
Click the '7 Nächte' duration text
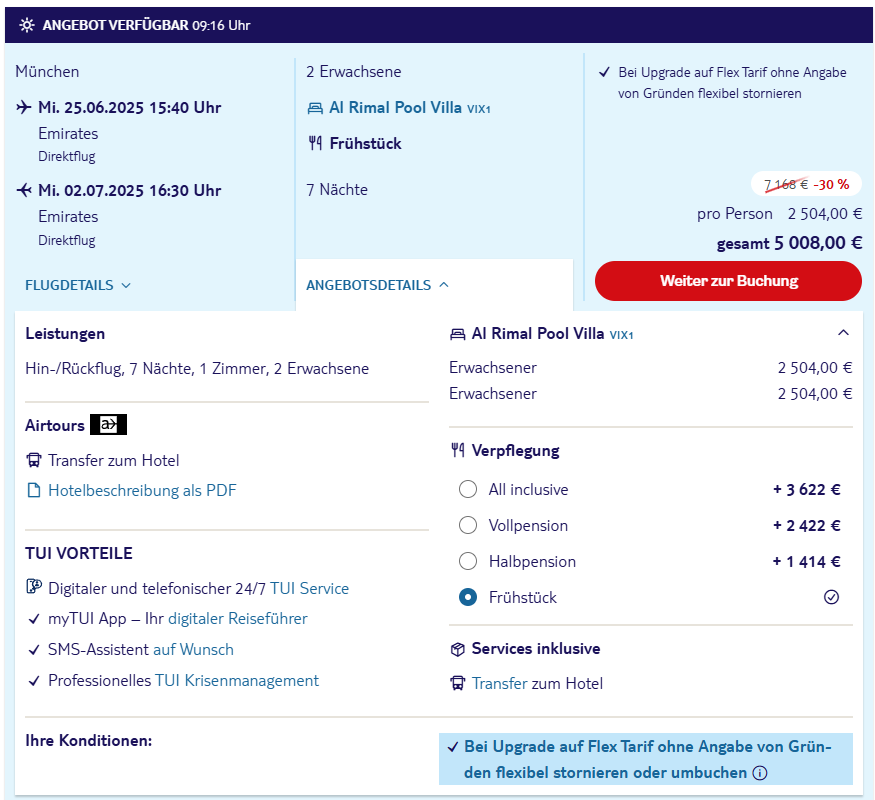pos(337,190)
